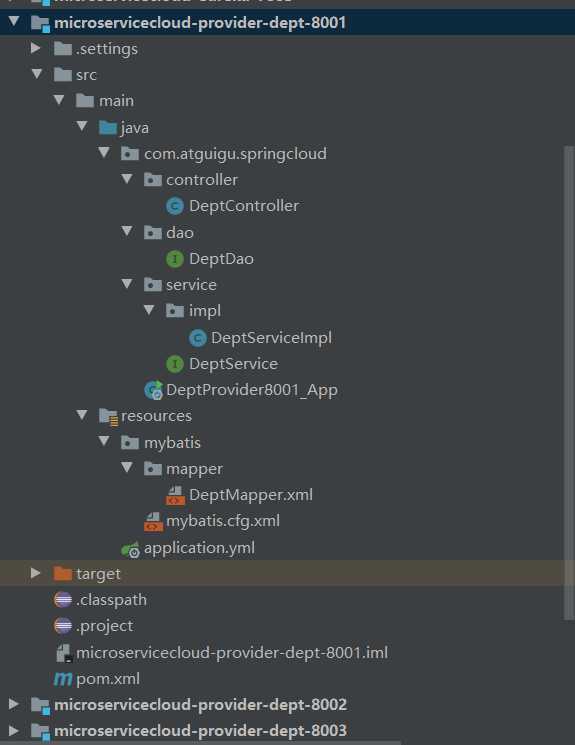Click the impl package icon

175,311
